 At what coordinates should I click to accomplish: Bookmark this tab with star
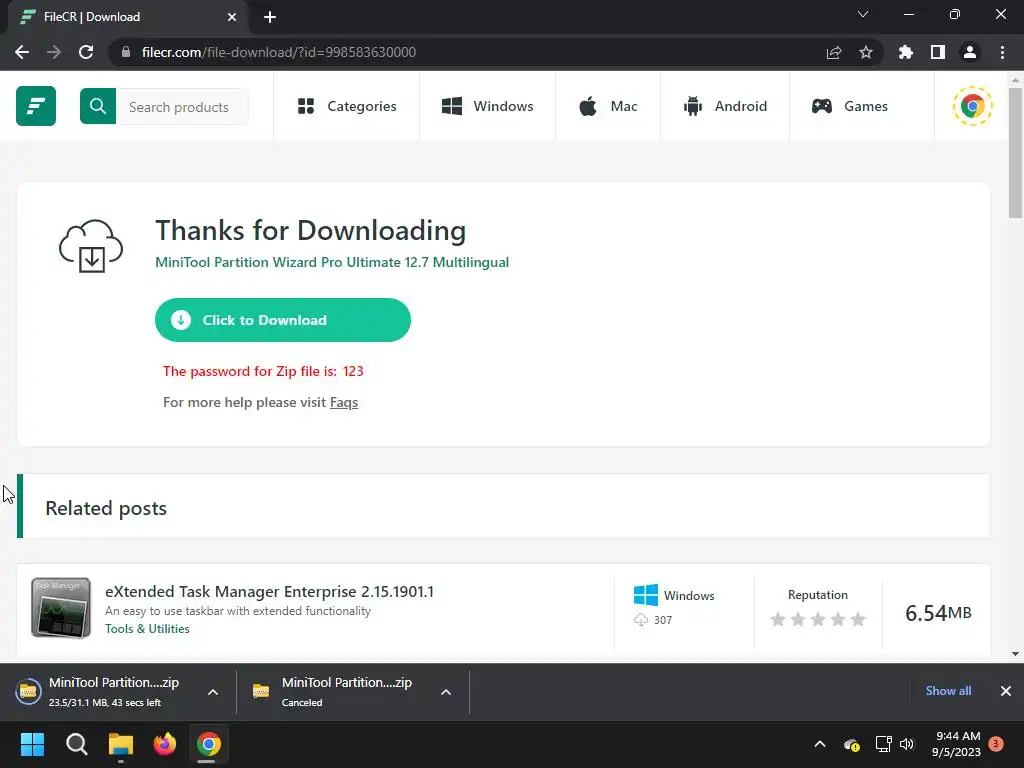pos(866,52)
